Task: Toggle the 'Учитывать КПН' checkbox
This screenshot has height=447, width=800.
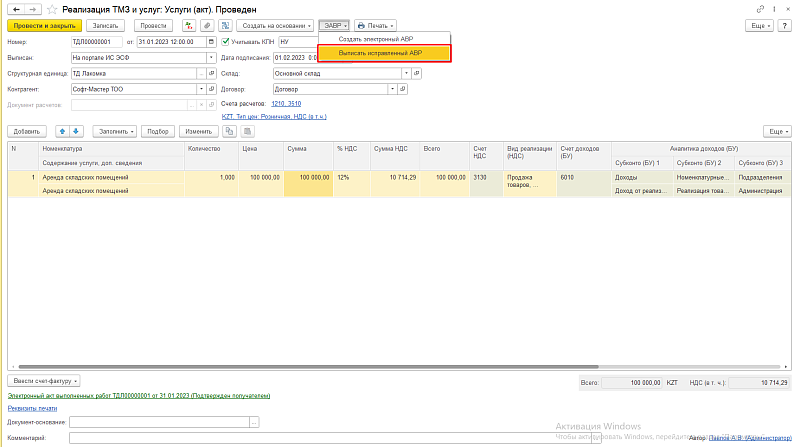Action: point(226,42)
